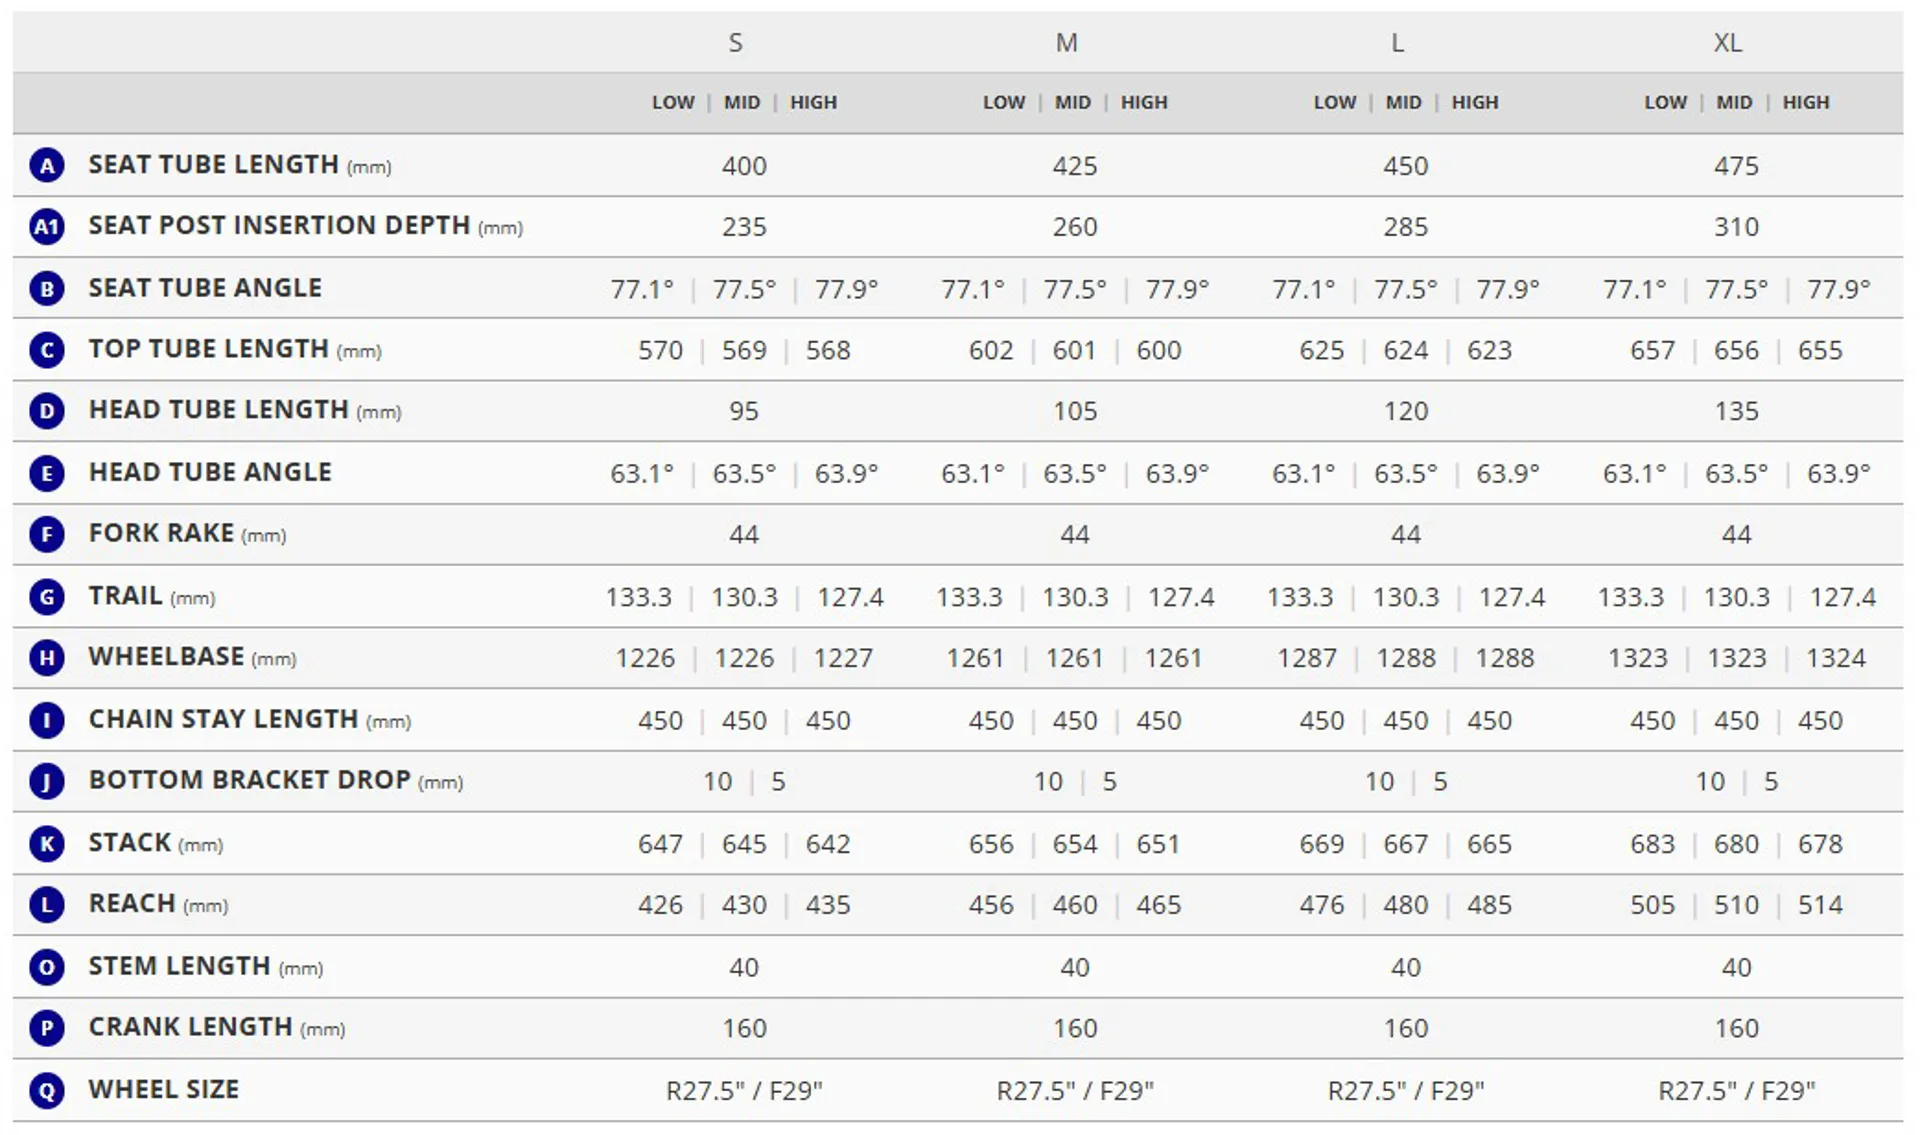Click the P icon beside Crank Length
1920x1135 pixels.
tap(46, 1028)
